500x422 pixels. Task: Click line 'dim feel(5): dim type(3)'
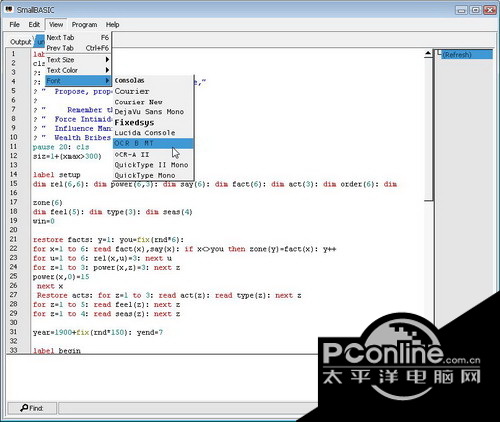tap(113, 212)
